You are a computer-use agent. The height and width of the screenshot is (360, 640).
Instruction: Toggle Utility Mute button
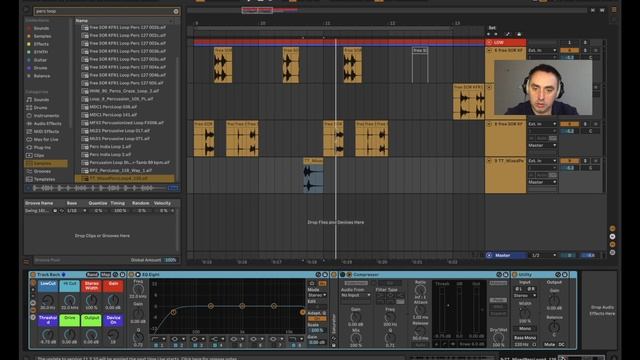[549, 345]
